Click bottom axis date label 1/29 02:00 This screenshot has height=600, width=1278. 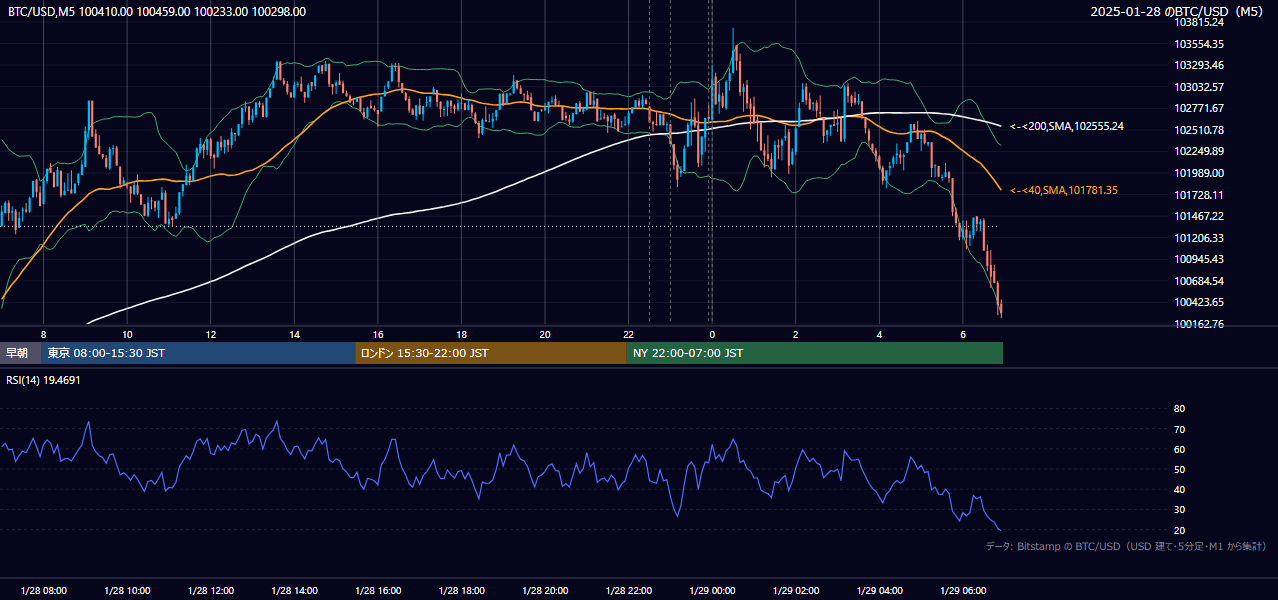click(x=796, y=590)
